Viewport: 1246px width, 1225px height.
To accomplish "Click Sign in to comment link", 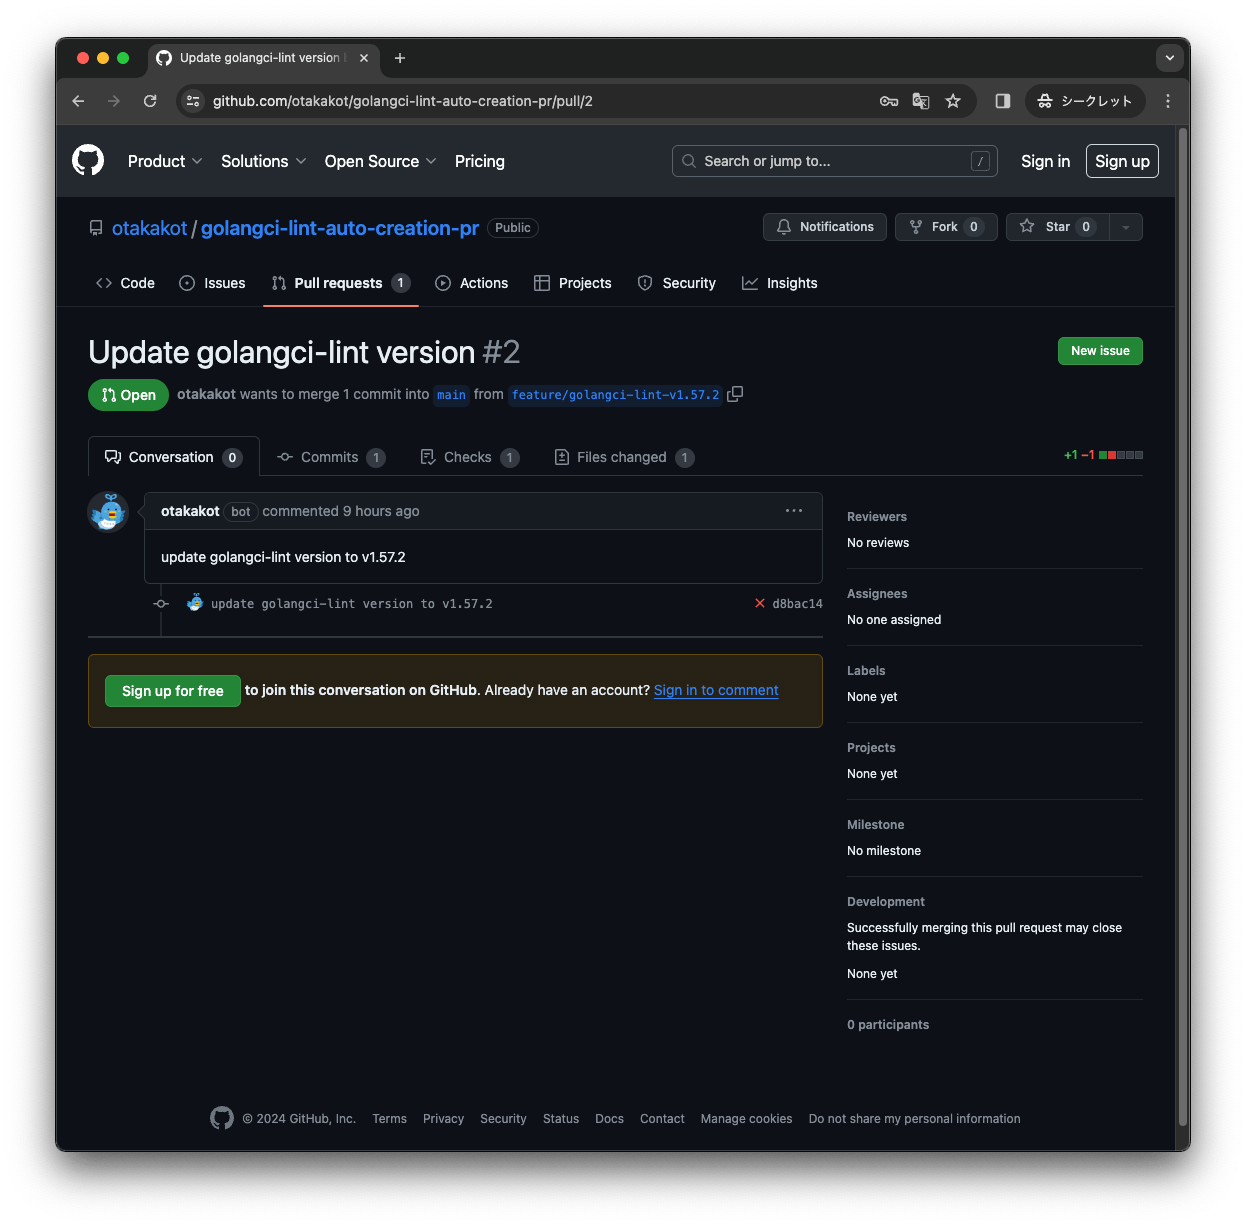I will (x=716, y=690).
